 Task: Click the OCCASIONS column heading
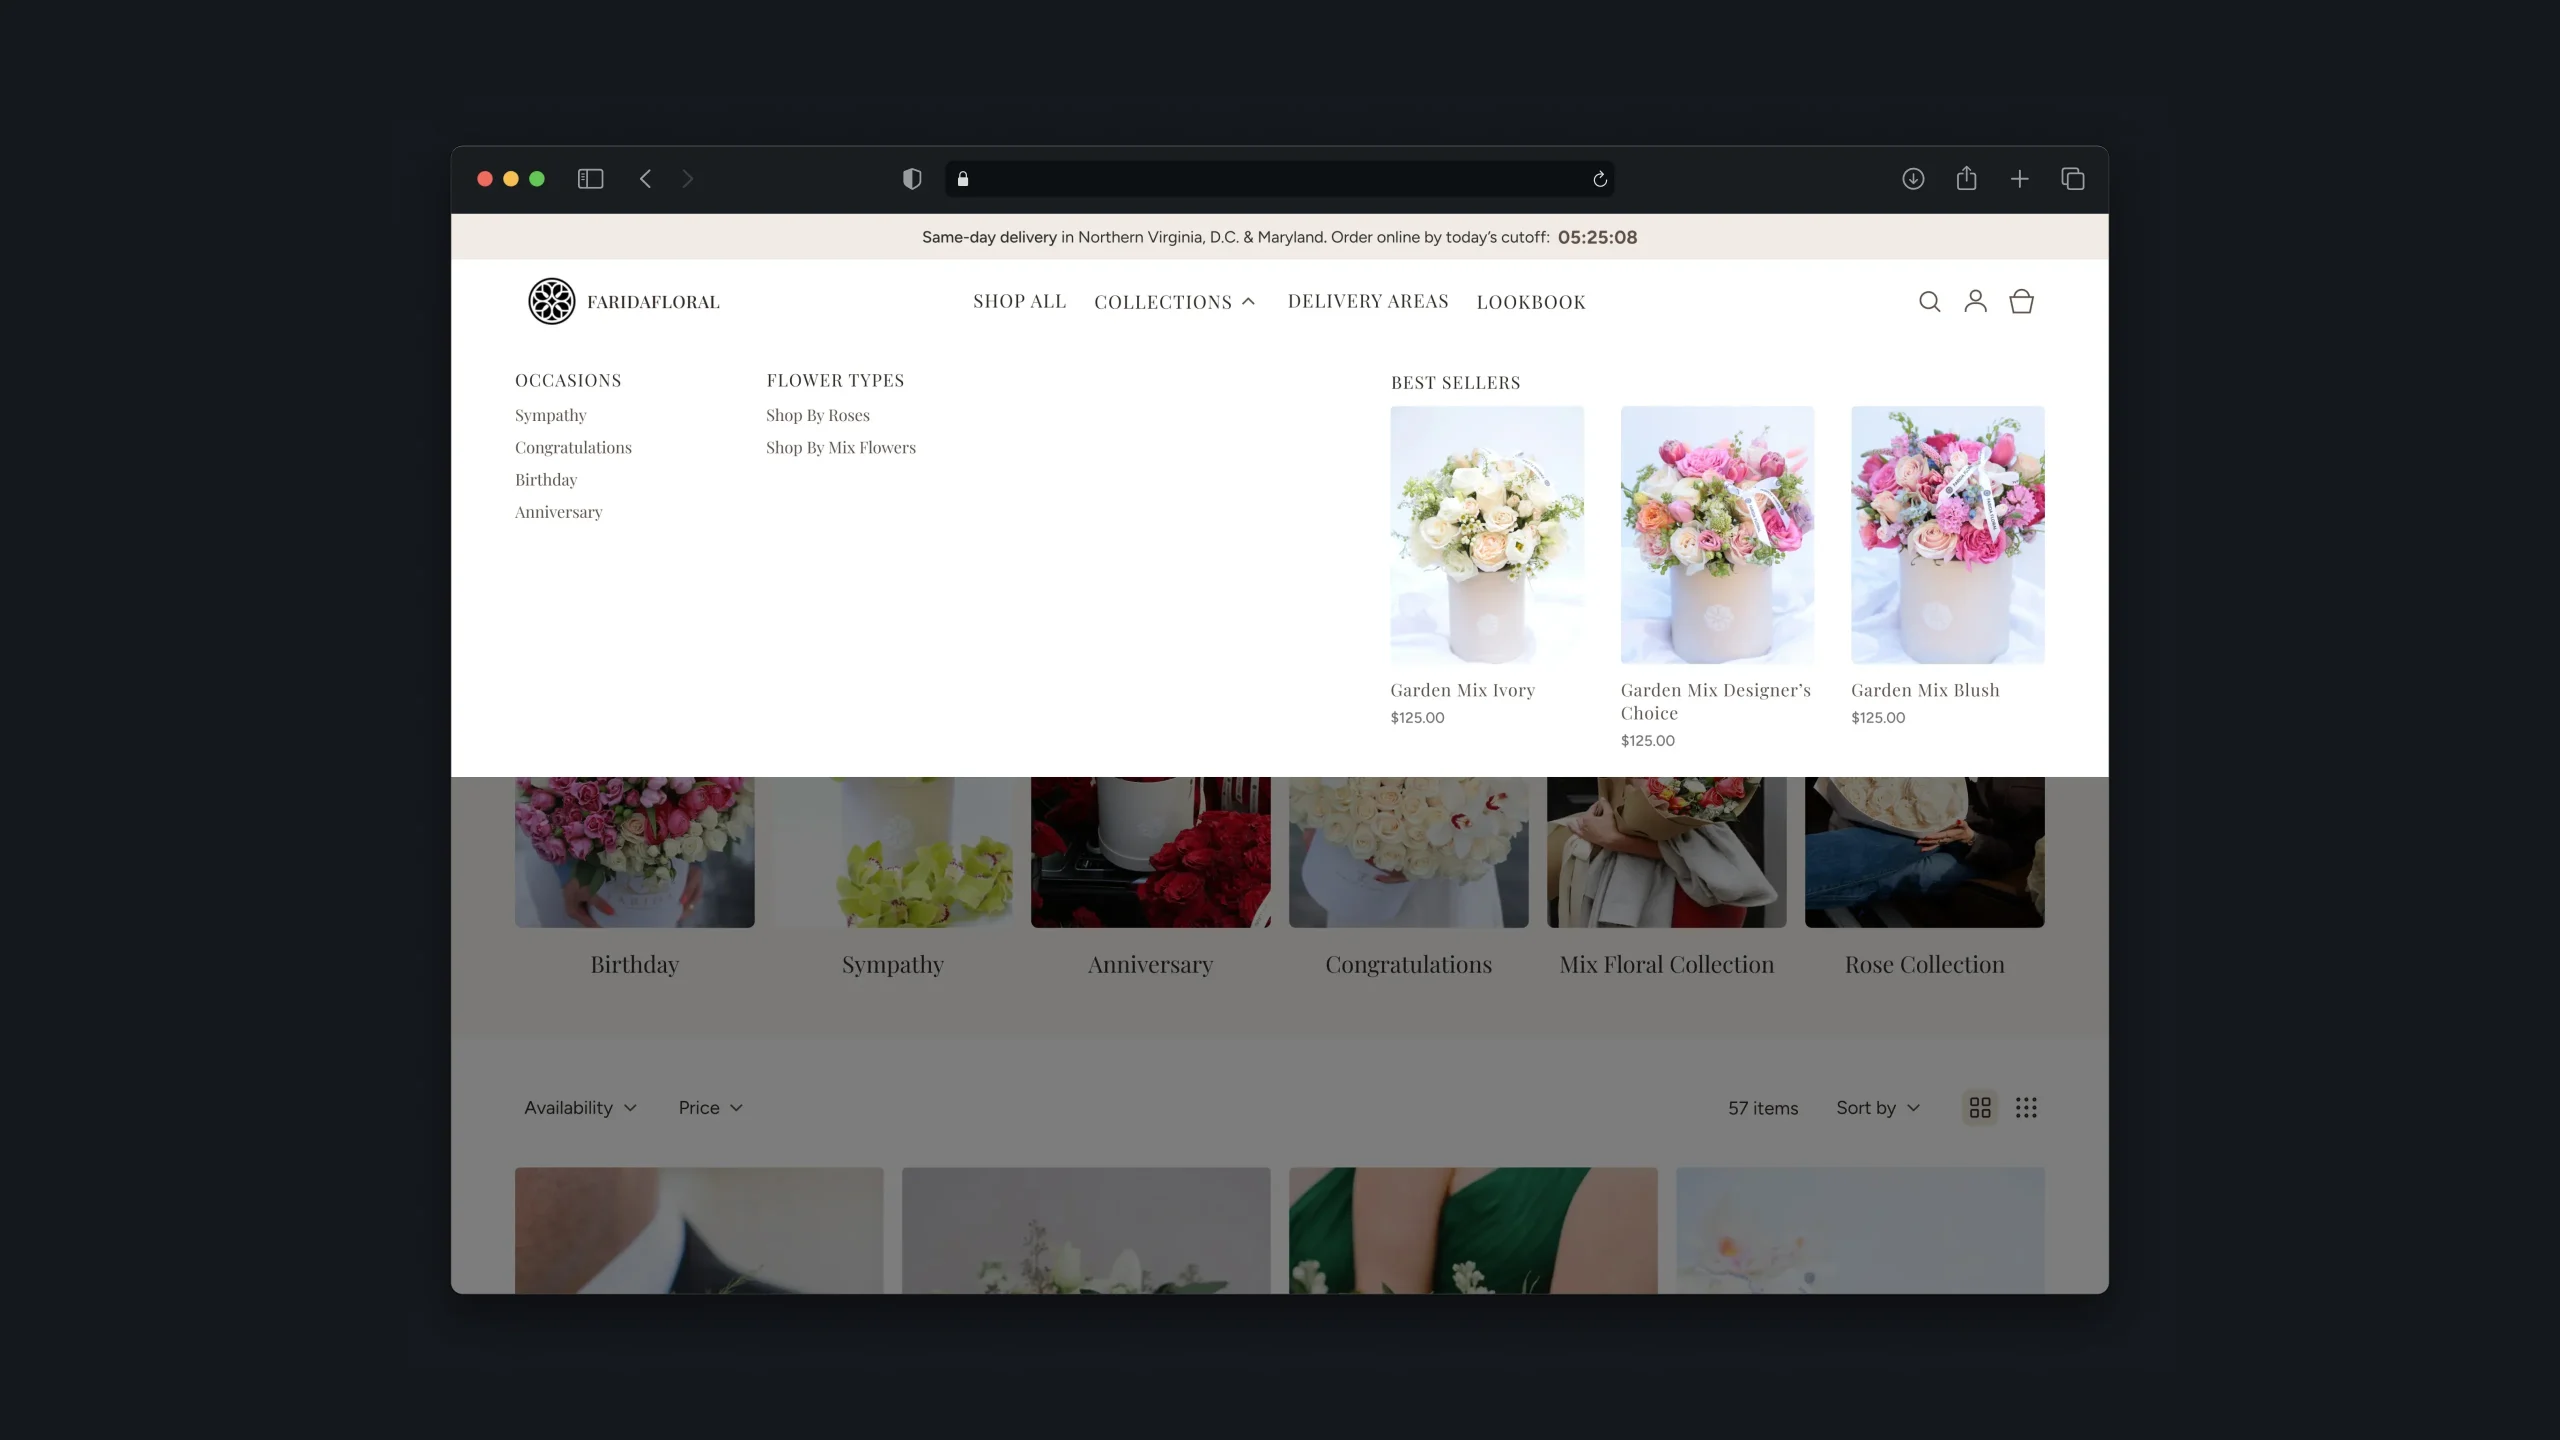coord(567,380)
